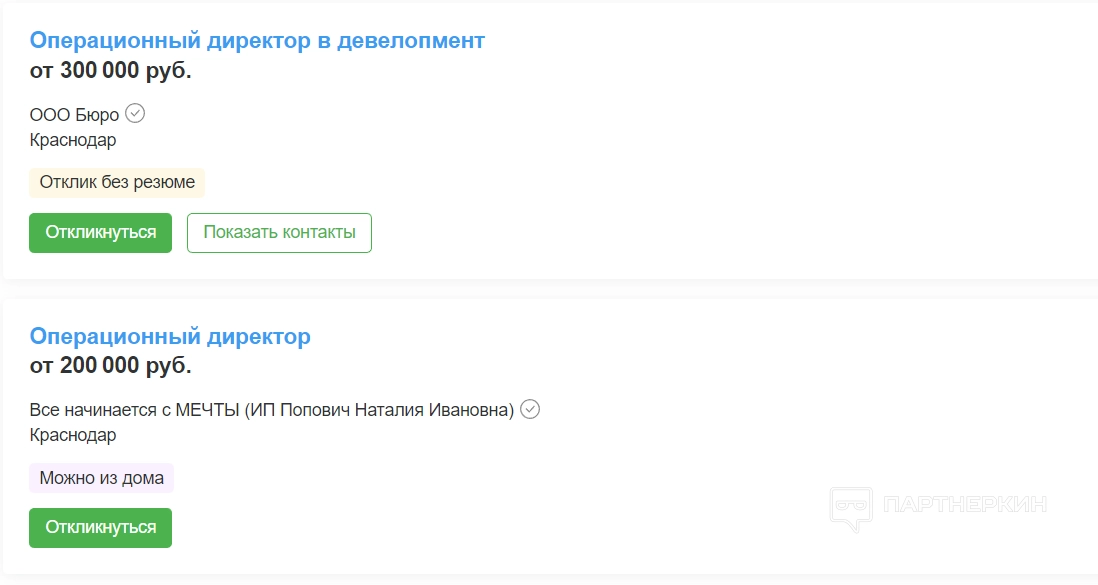Click the Отклик без резюме tag
Screen dimensions: 1098x585
pyautogui.click(x=117, y=182)
